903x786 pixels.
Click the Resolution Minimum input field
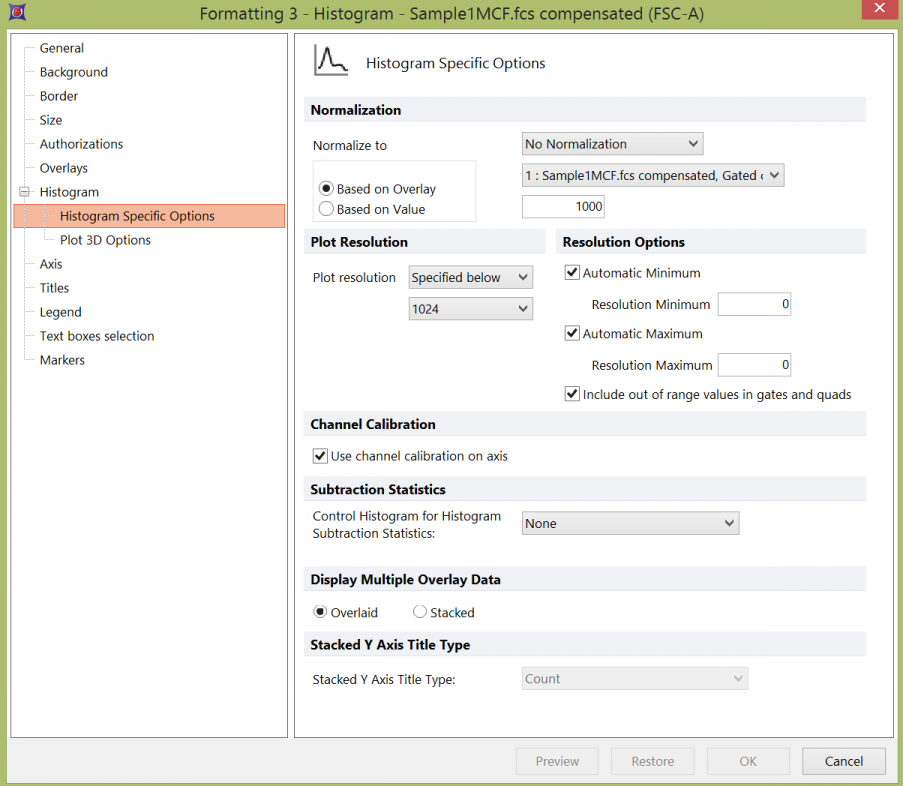(x=754, y=304)
